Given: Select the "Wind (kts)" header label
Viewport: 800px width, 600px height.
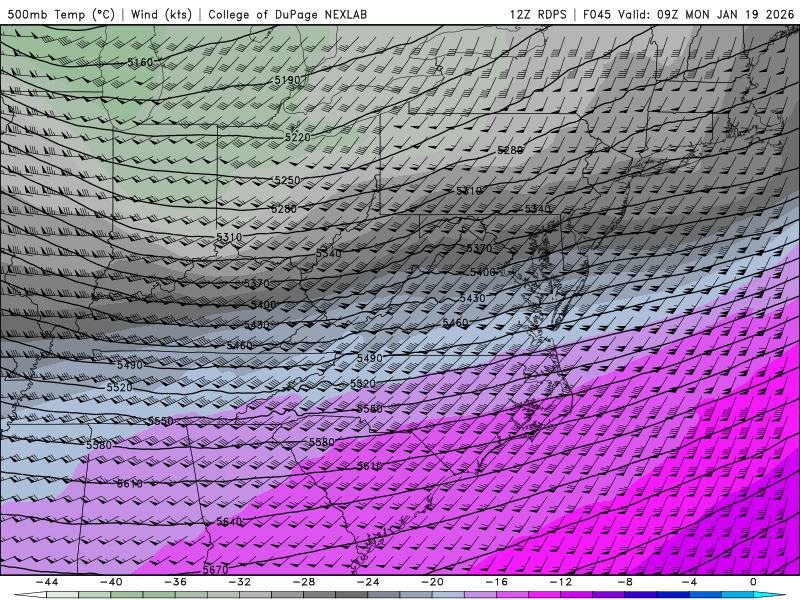Looking at the screenshot, I should pyautogui.click(x=161, y=14).
